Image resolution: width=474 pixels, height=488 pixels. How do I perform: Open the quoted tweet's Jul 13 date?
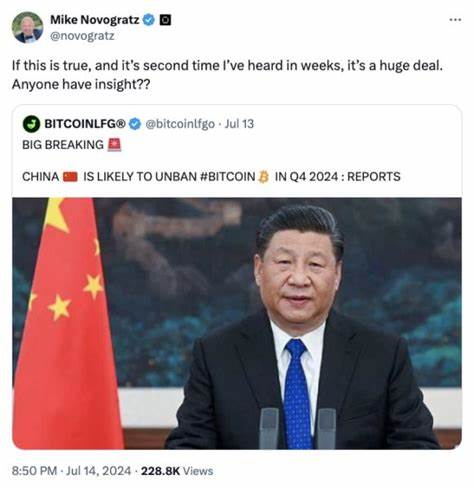tap(239, 124)
